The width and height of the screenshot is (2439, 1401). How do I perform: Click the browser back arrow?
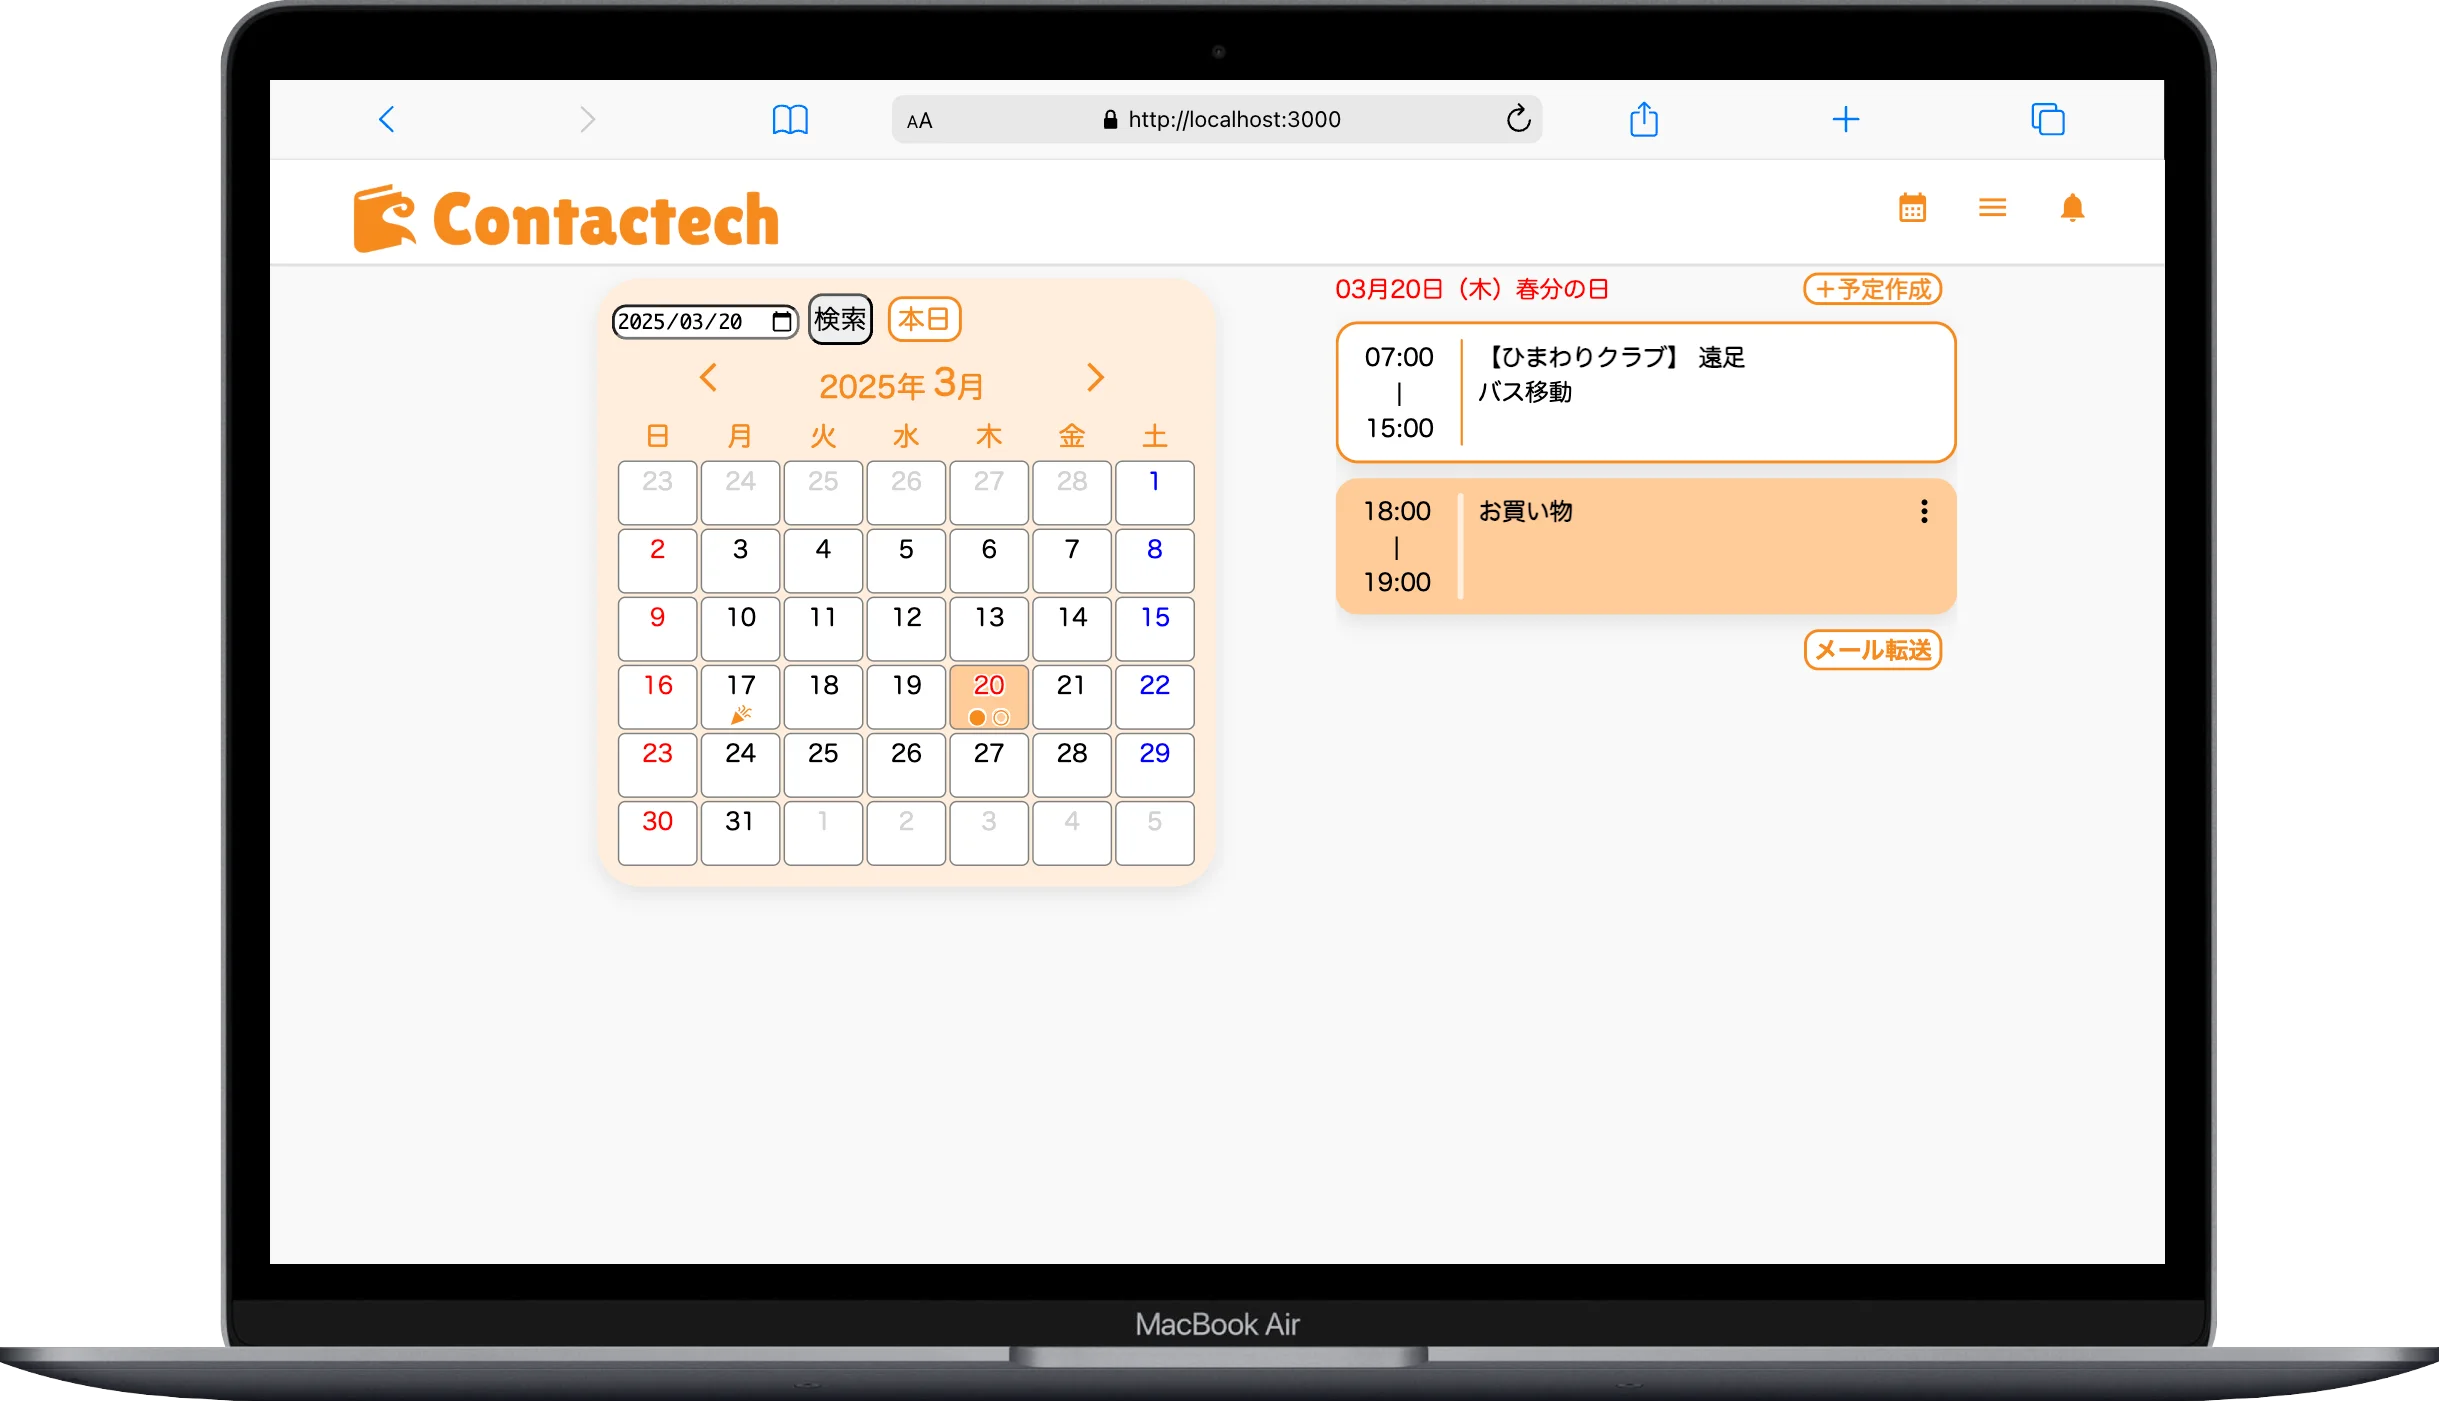point(387,120)
